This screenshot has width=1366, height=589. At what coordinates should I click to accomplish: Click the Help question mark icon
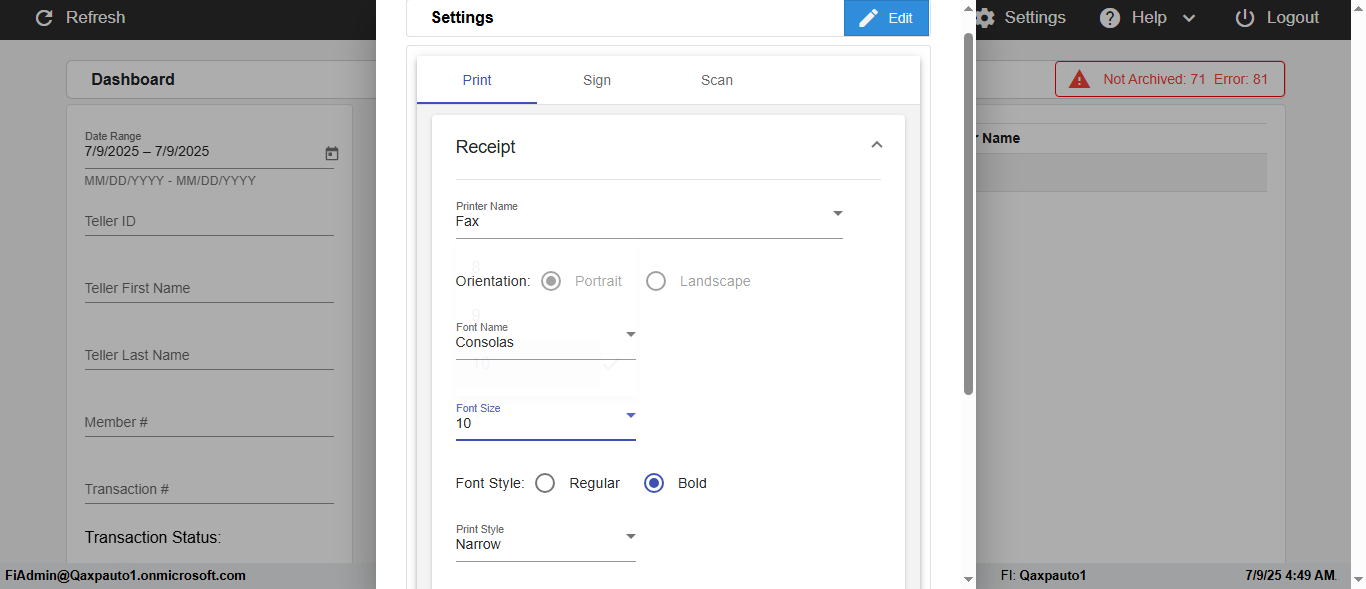(1110, 18)
